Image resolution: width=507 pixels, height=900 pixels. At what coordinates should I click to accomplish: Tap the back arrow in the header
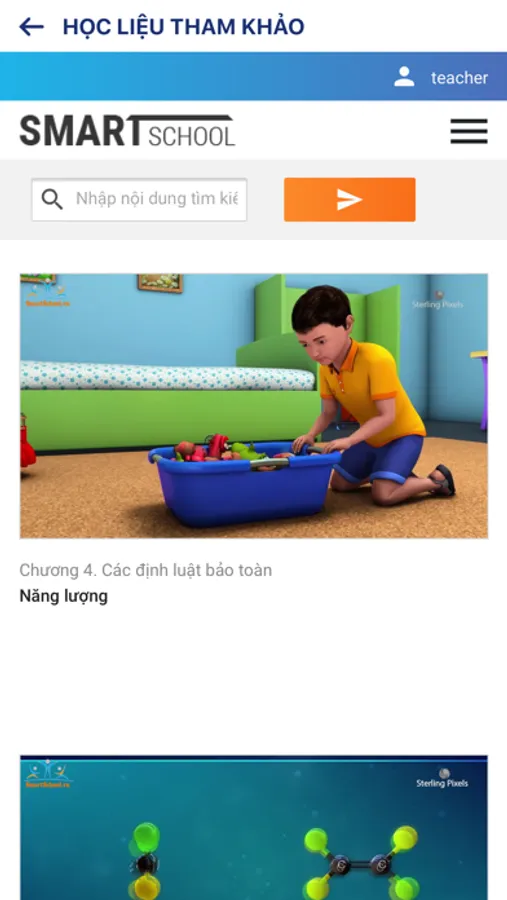[32, 26]
